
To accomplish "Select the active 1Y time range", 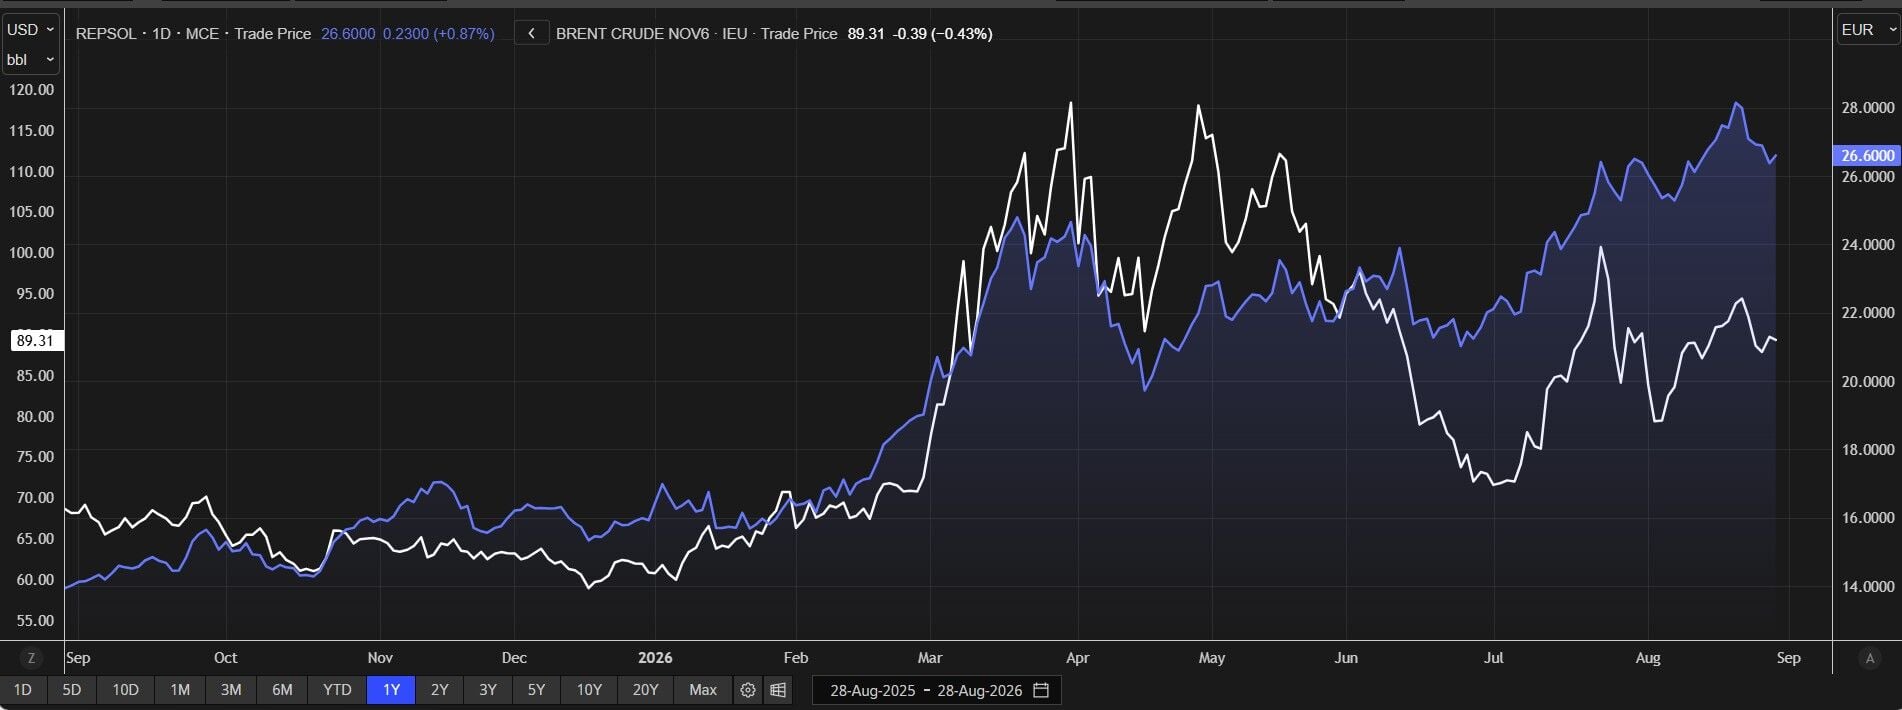I will click(391, 690).
